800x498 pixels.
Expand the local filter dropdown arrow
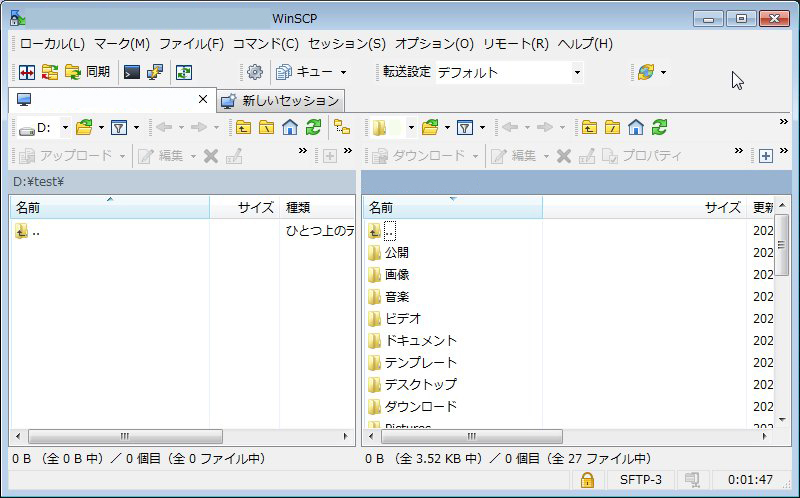136,128
